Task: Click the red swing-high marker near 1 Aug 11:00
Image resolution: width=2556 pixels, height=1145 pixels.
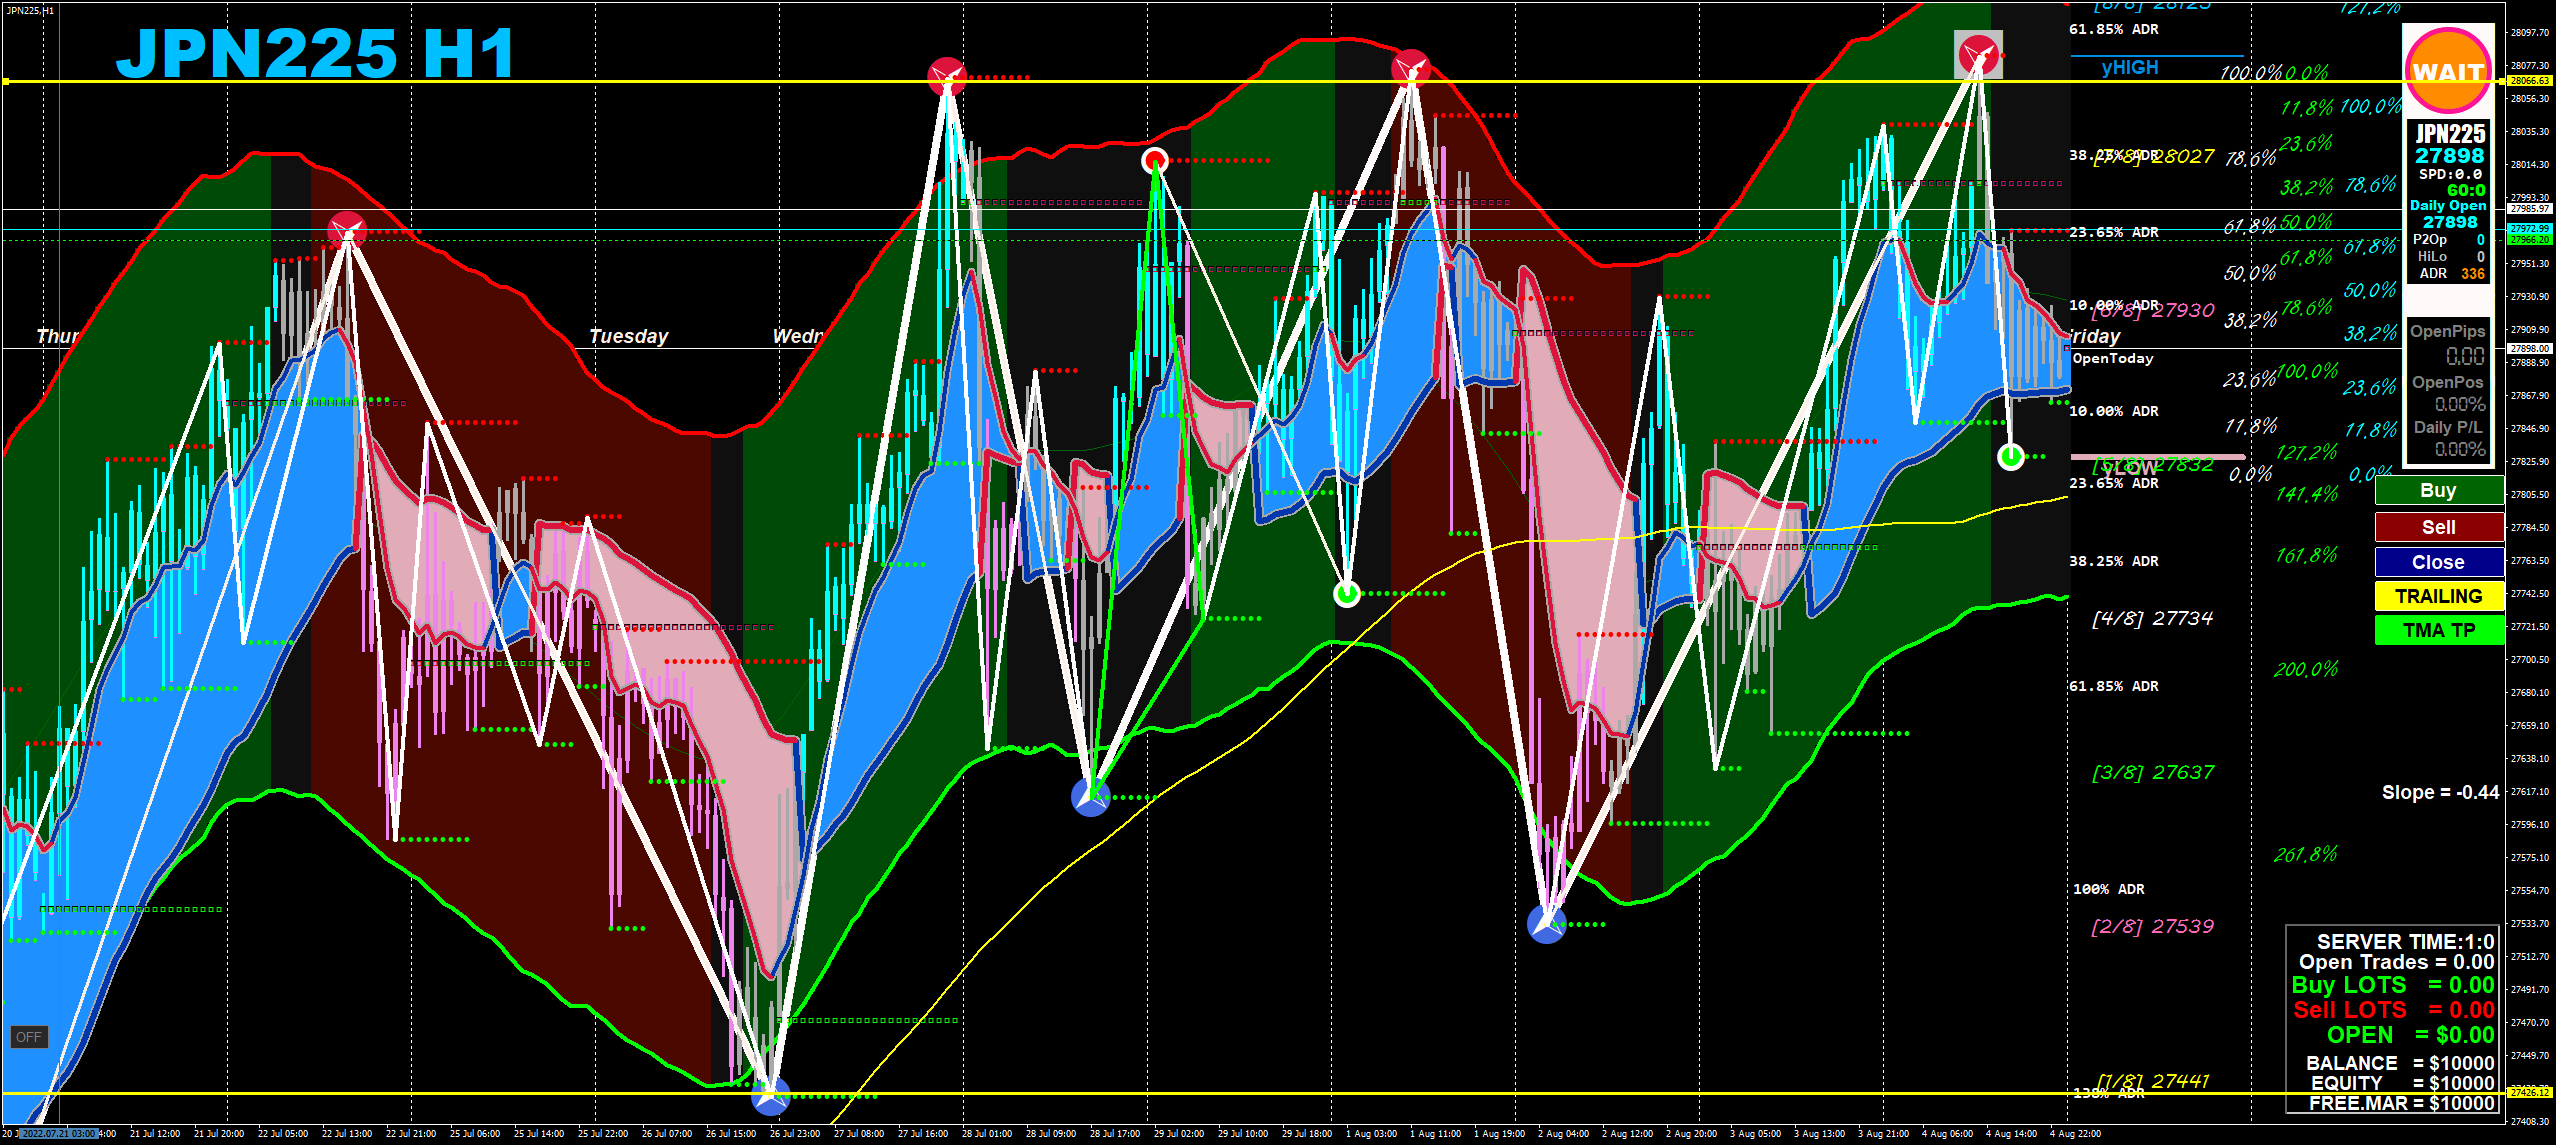Action: 1410,67
